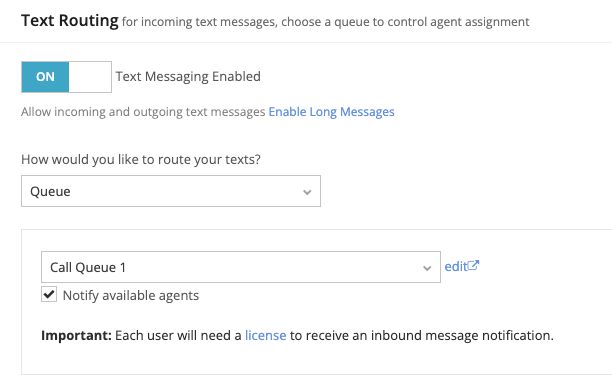Screen dimensions: 612x381
Task: Open the Call Queue 1 selector
Action: tap(241, 267)
